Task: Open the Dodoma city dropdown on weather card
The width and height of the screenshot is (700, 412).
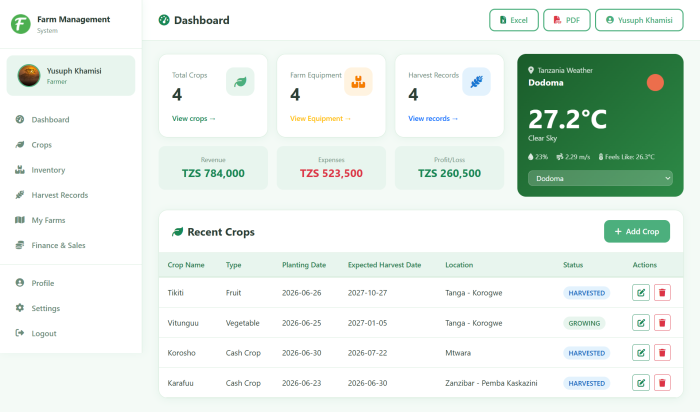Action: pos(600,178)
